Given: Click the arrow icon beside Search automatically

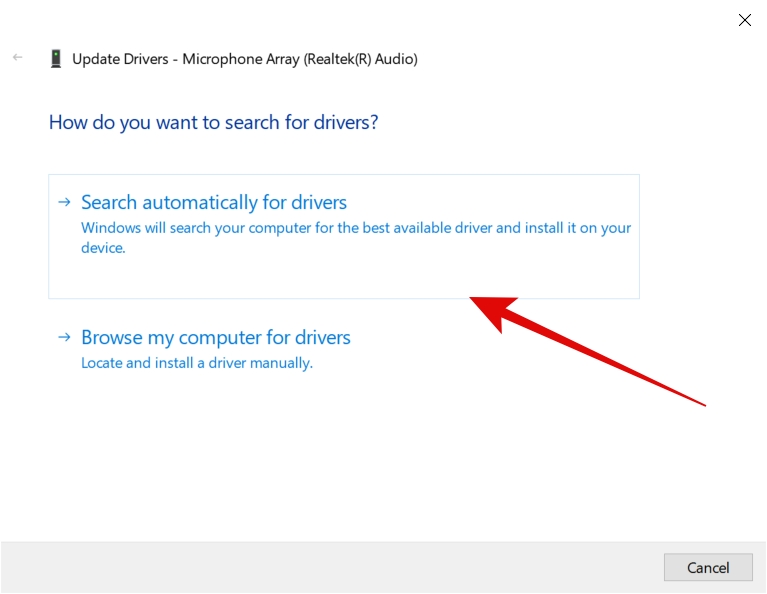Looking at the screenshot, I should click(x=65, y=202).
